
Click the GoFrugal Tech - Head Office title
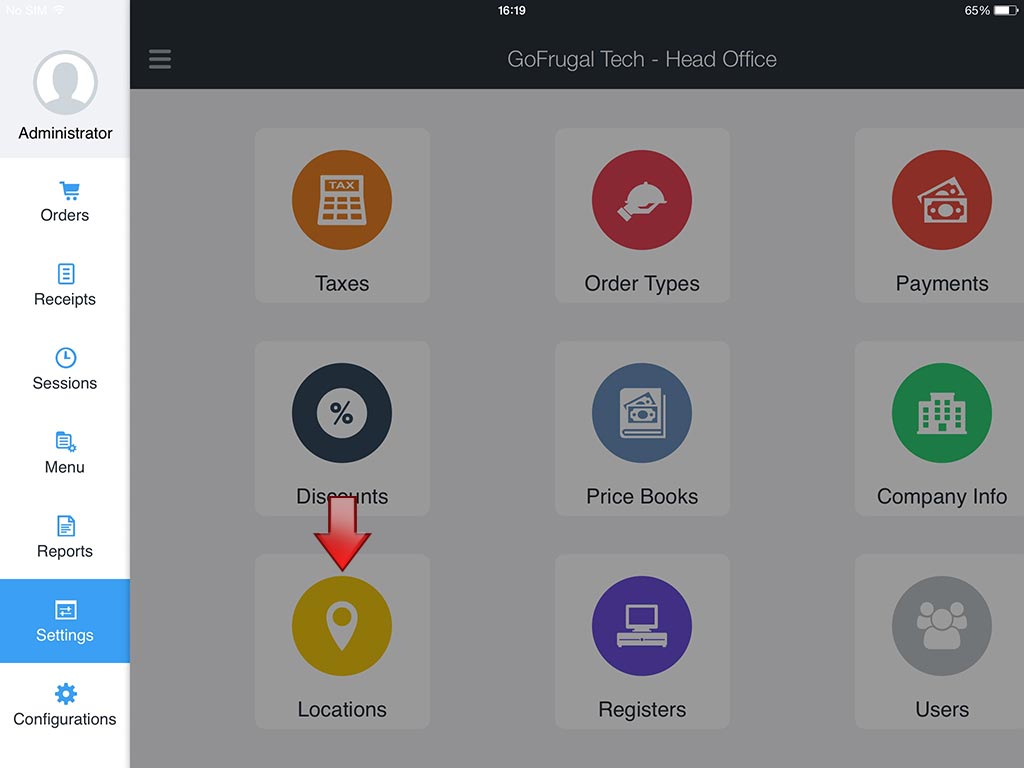click(x=642, y=59)
